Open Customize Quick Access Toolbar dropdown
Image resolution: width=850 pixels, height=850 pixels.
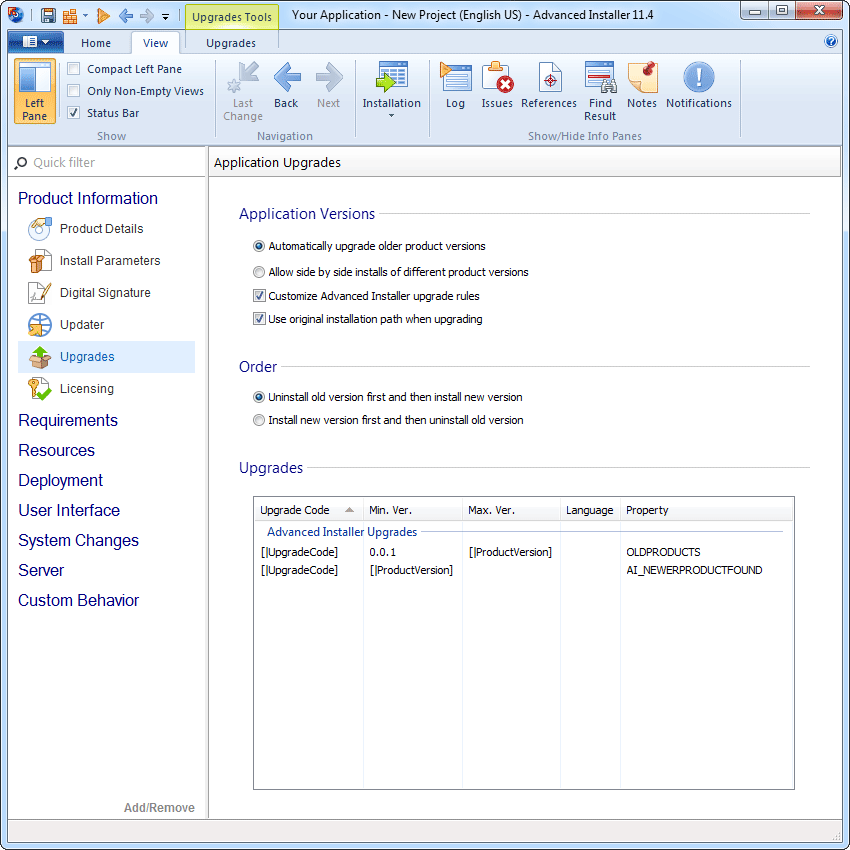[165, 17]
